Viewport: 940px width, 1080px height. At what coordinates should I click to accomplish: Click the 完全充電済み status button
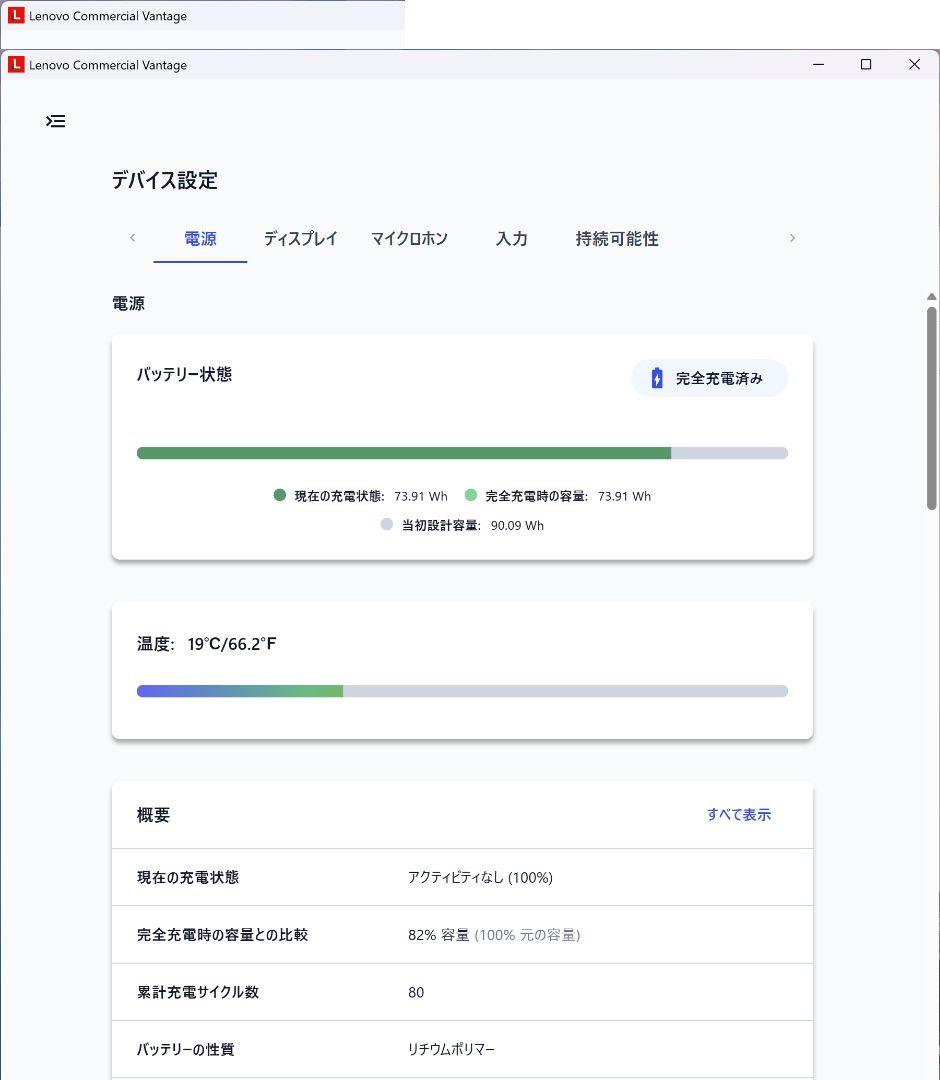click(x=709, y=378)
